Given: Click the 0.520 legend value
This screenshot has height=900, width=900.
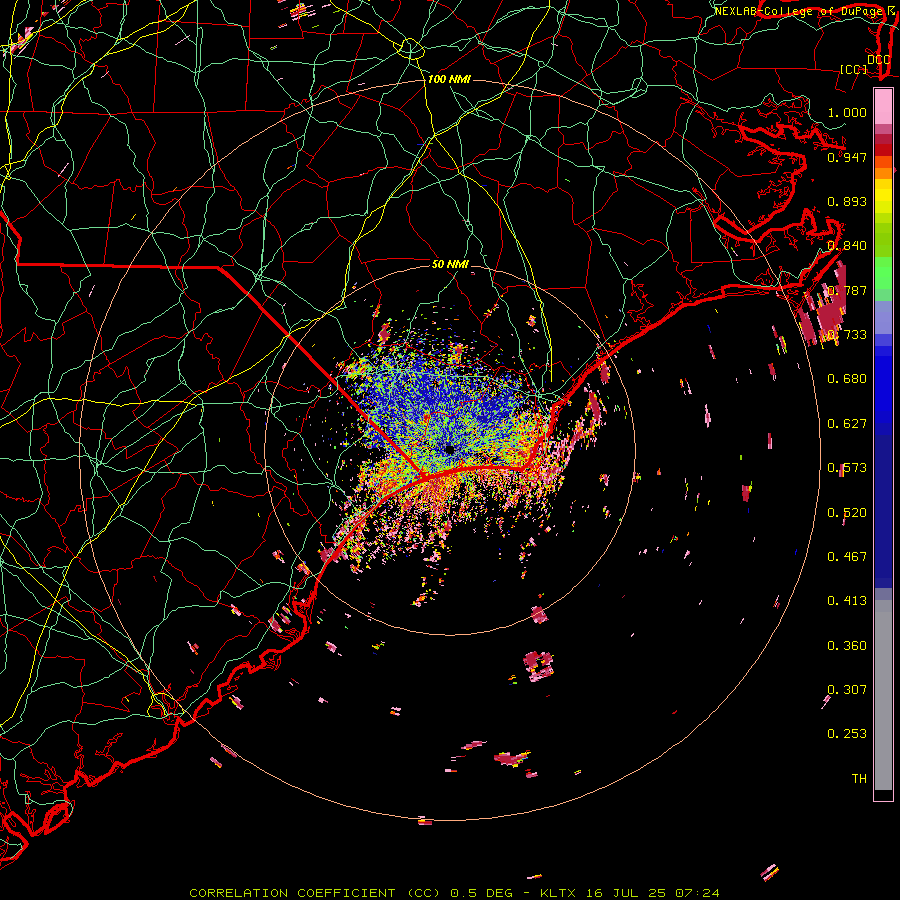Looking at the screenshot, I should pos(847,513).
